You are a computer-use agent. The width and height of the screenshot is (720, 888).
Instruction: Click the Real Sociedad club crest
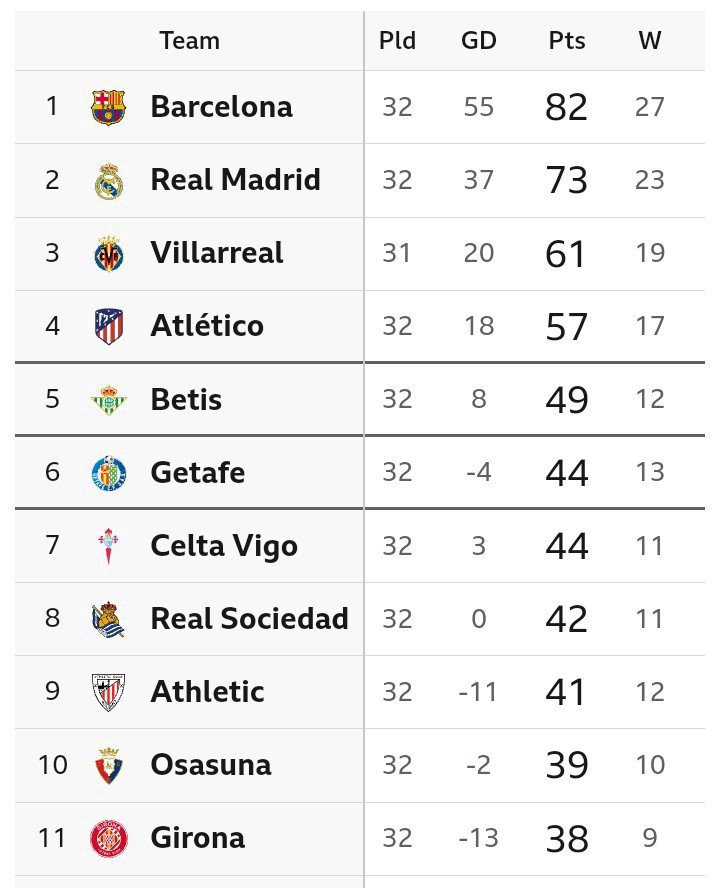click(109, 619)
